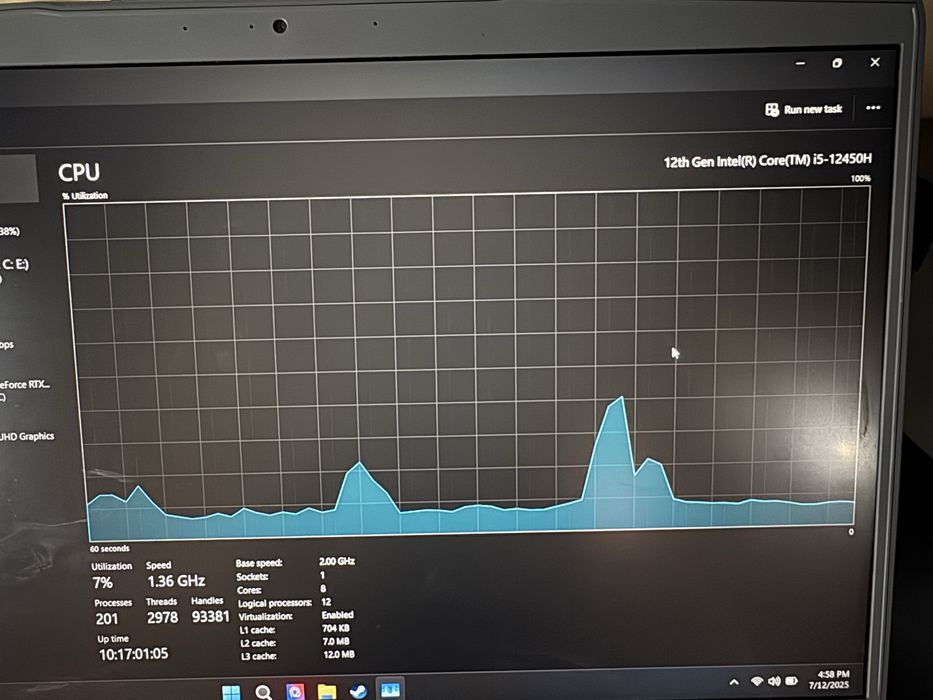Launch Steam from the taskbar
Image resolution: width=933 pixels, height=700 pixels.
click(x=358, y=691)
